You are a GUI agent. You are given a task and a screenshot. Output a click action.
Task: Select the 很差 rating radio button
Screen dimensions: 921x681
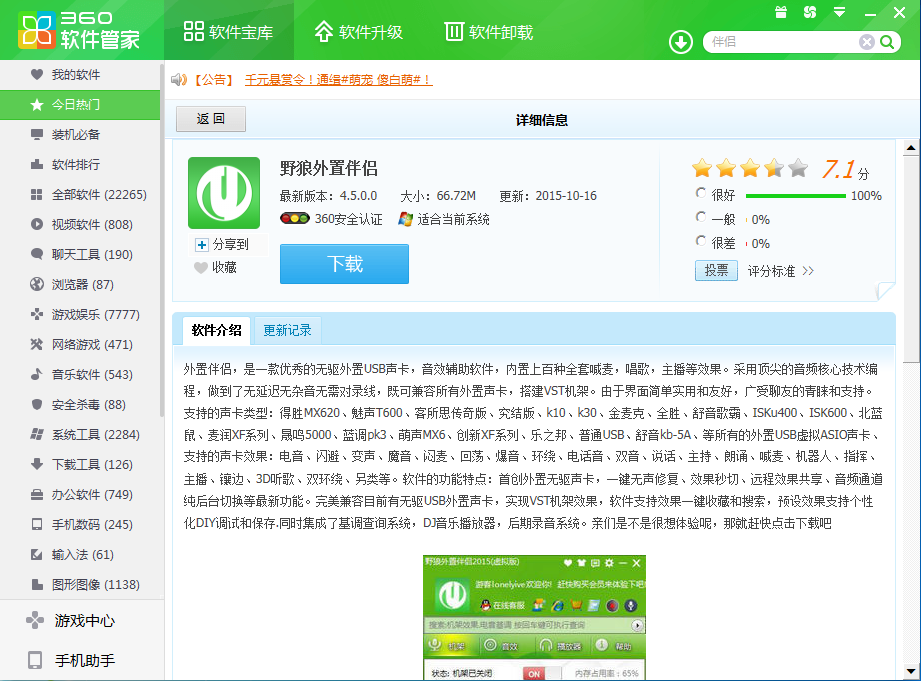(x=701, y=241)
